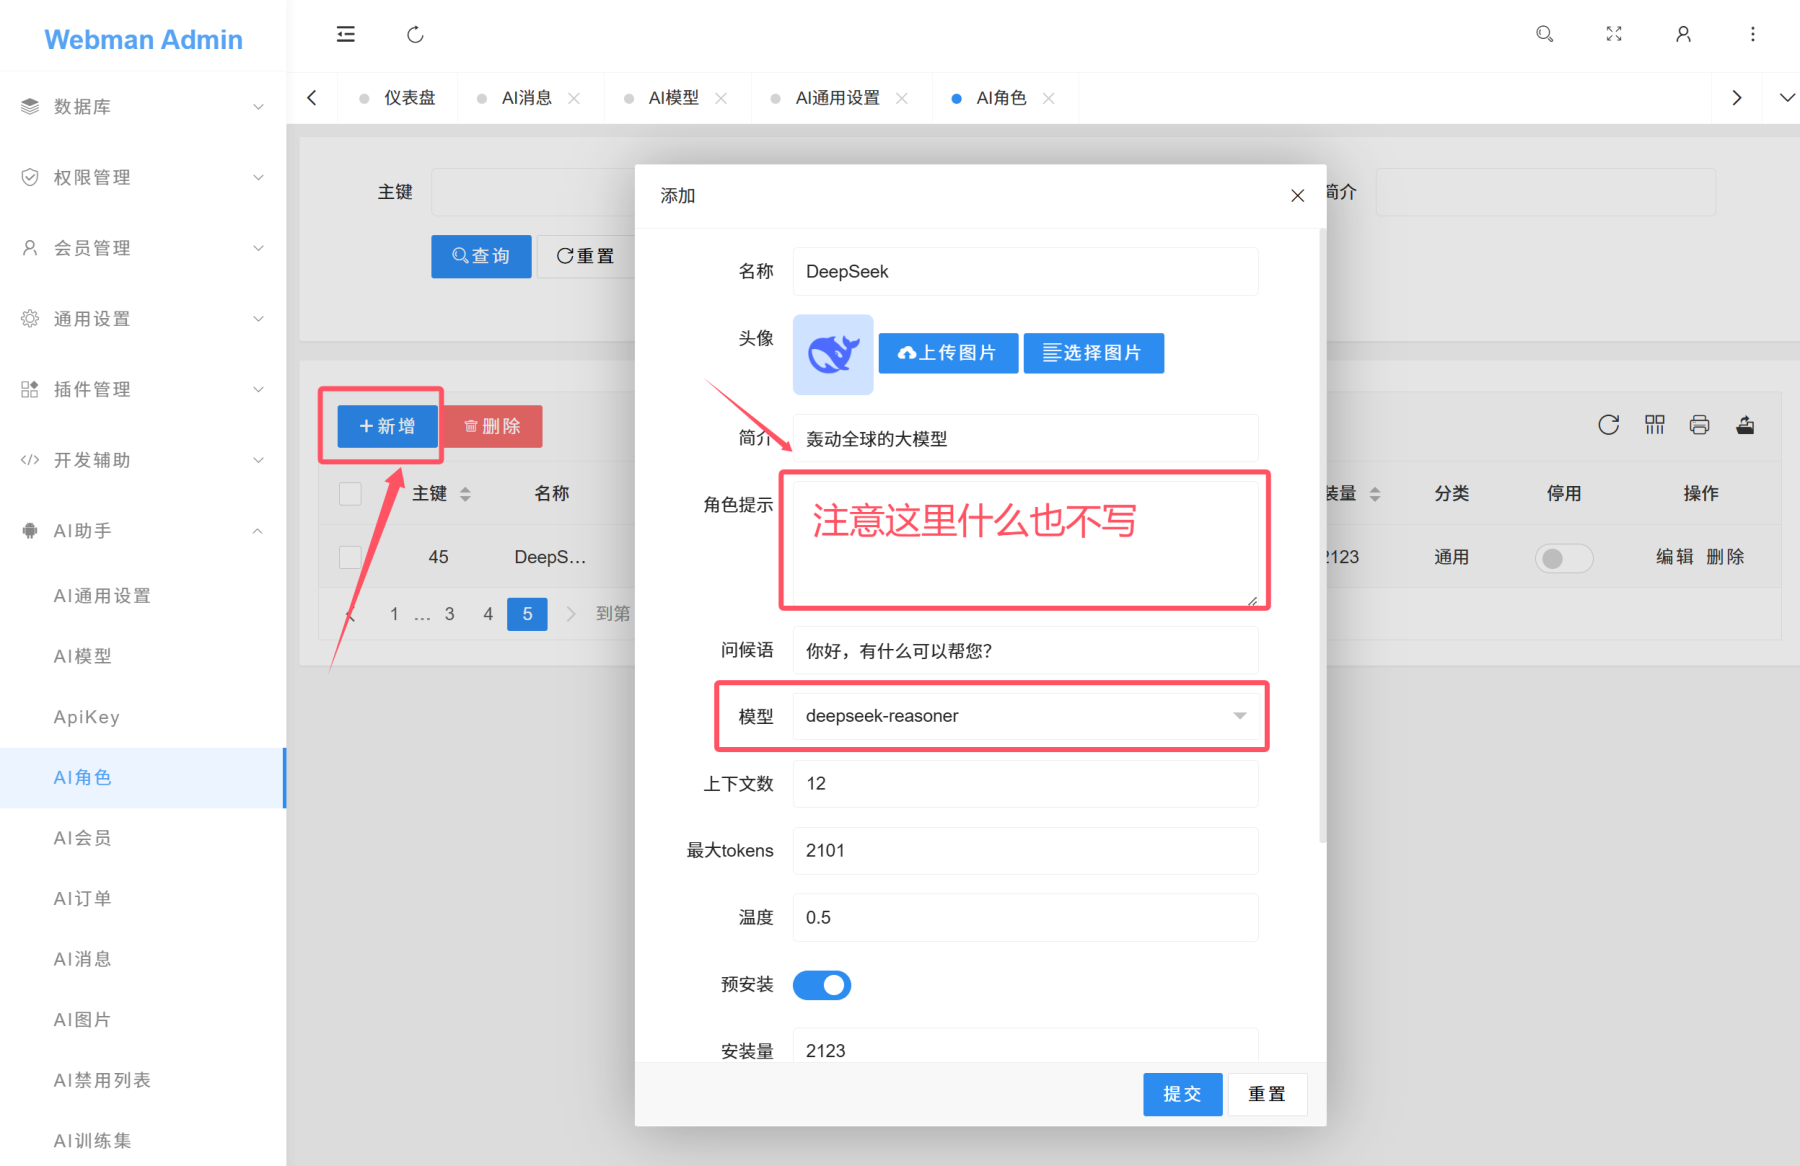Expand the 开发辅助 sidebar menu
Image resolution: width=1800 pixels, height=1166 pixels.
click(143, 460)
